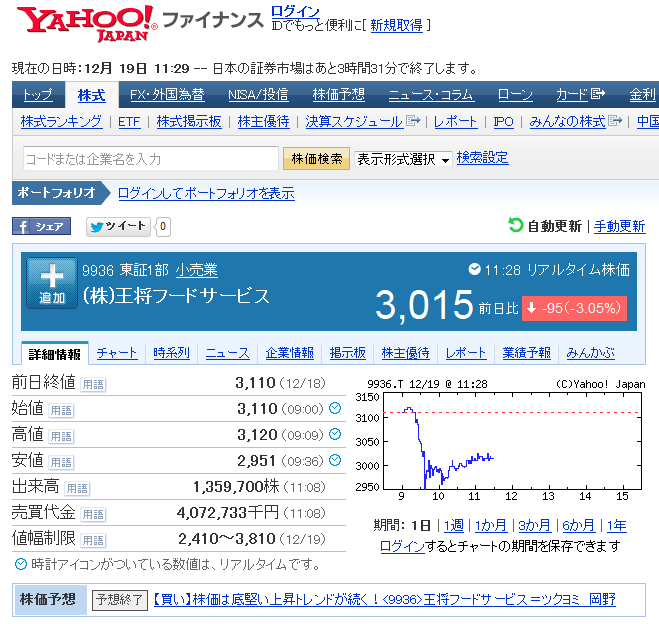Share on Facebook with シェア button

(41, 226)
